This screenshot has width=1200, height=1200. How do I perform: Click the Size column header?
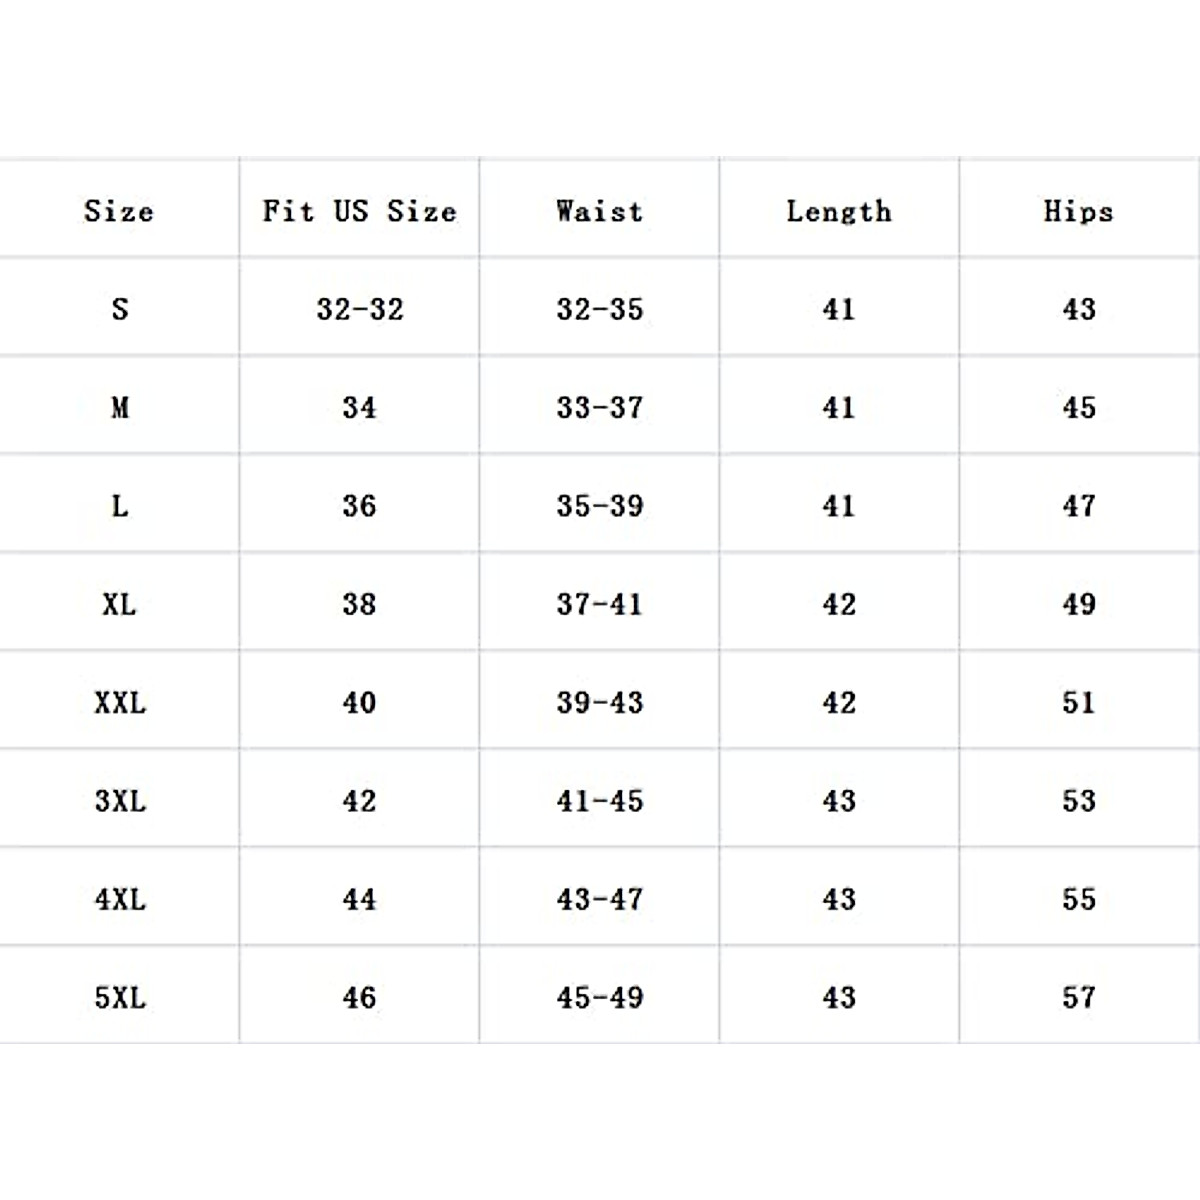[119, 211]
